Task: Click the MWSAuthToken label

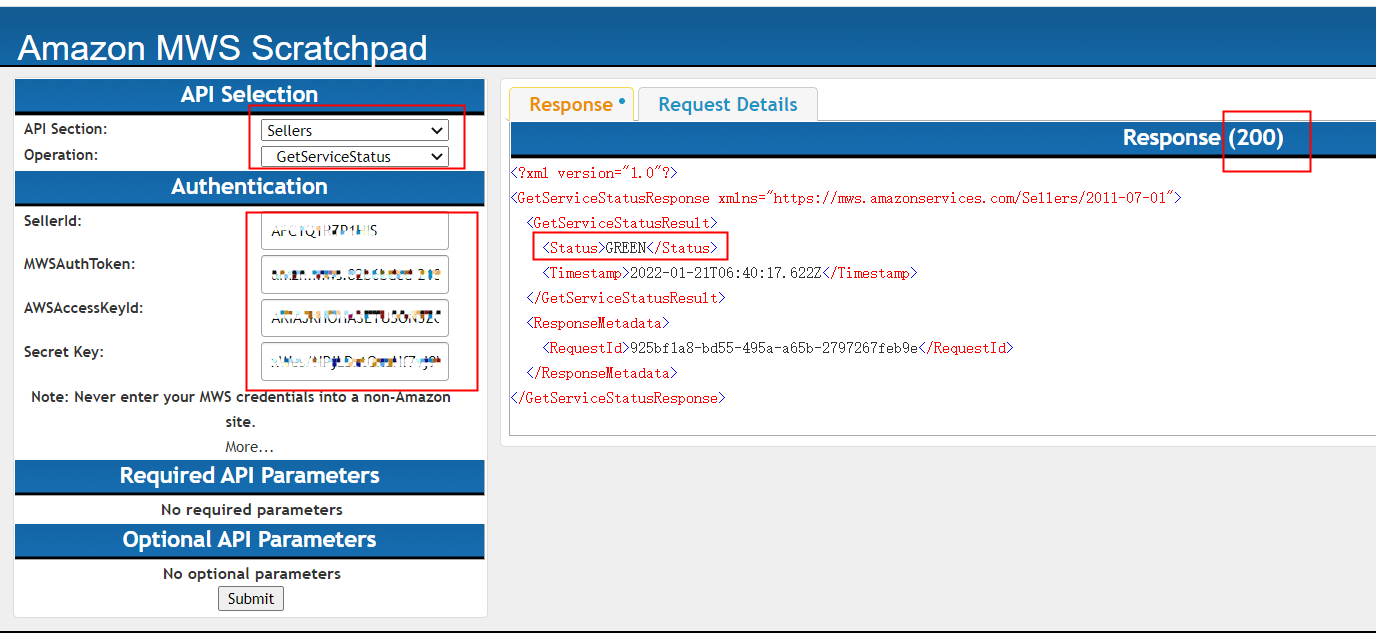Action: (x=80, y=264)
